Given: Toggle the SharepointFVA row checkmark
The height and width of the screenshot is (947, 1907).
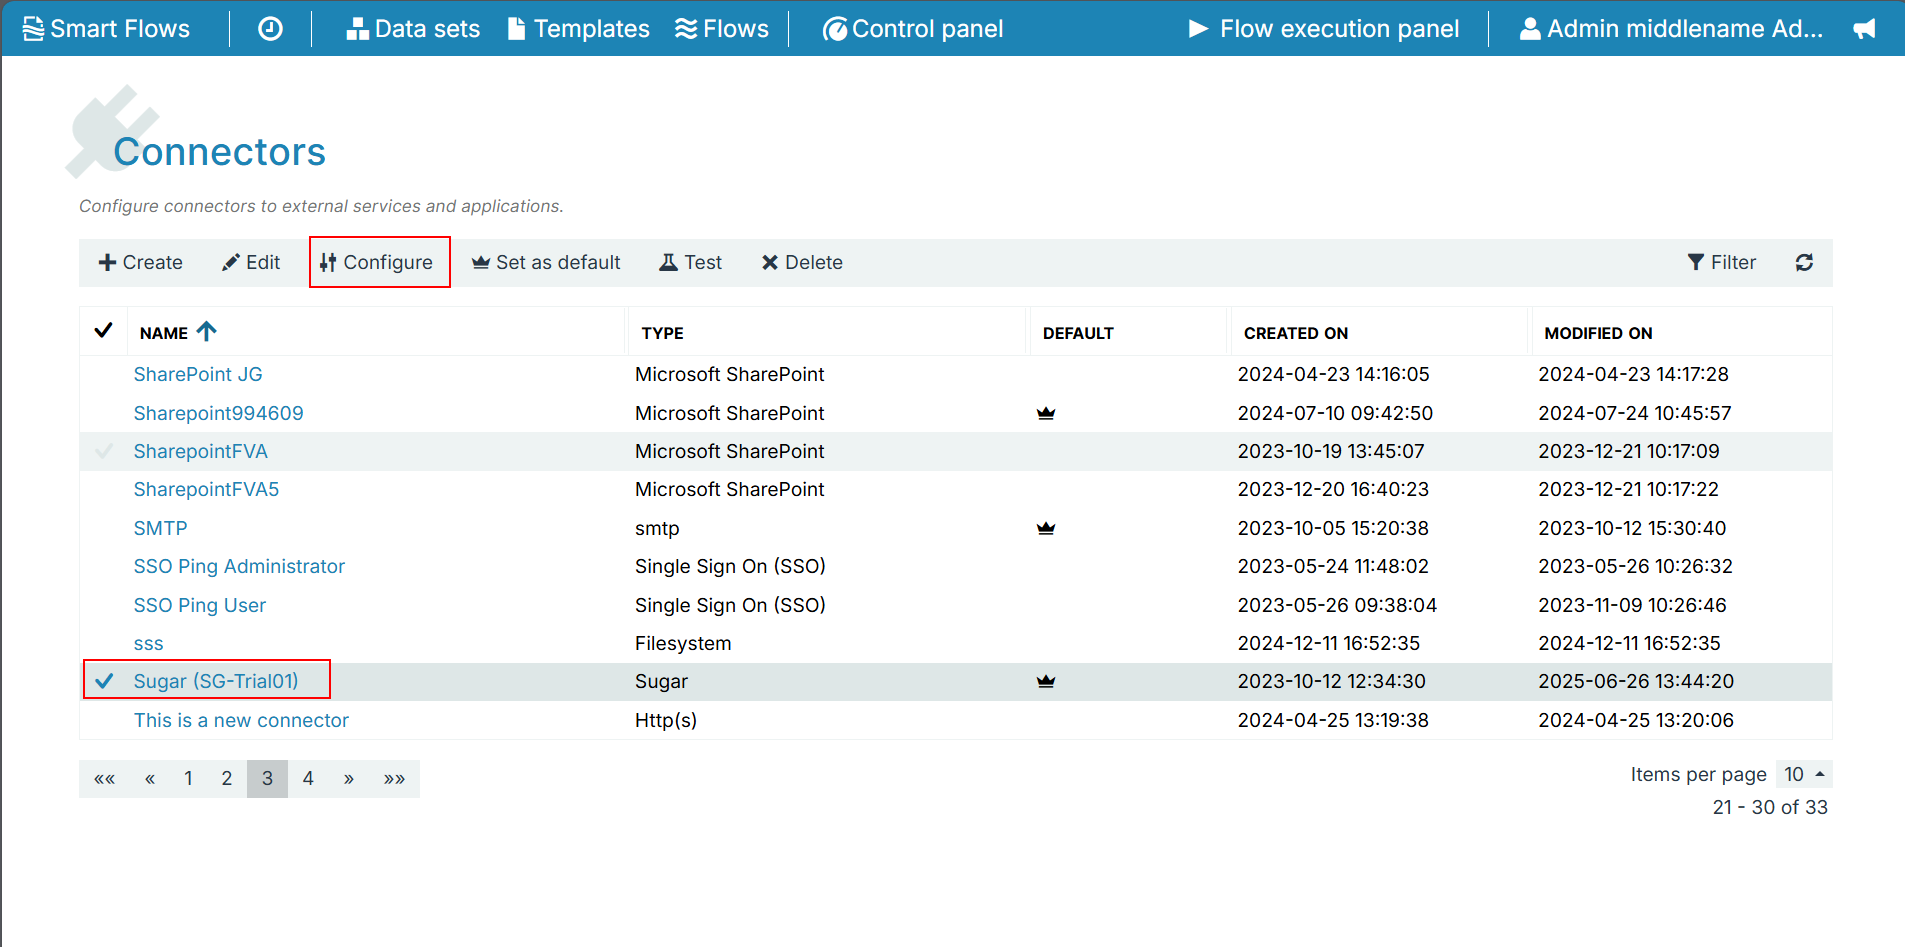Looking at the screenshot, I should coord(104,452).
